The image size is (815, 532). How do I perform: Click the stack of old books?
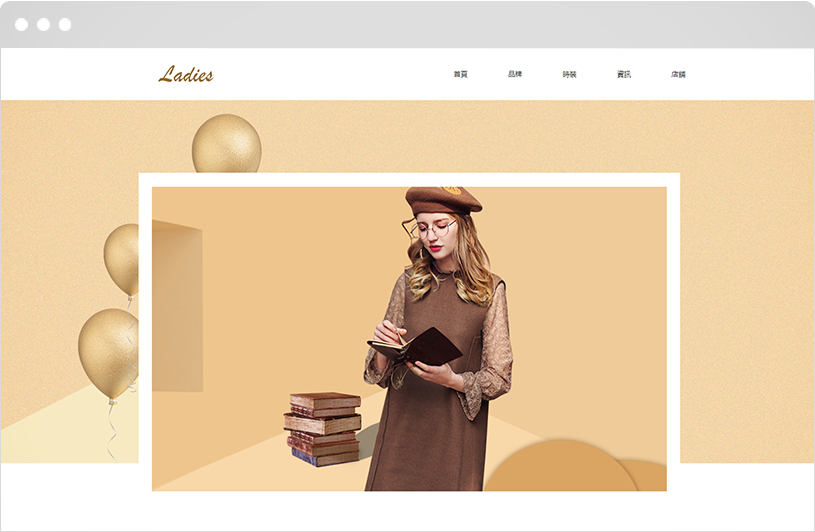click(322, 429)
